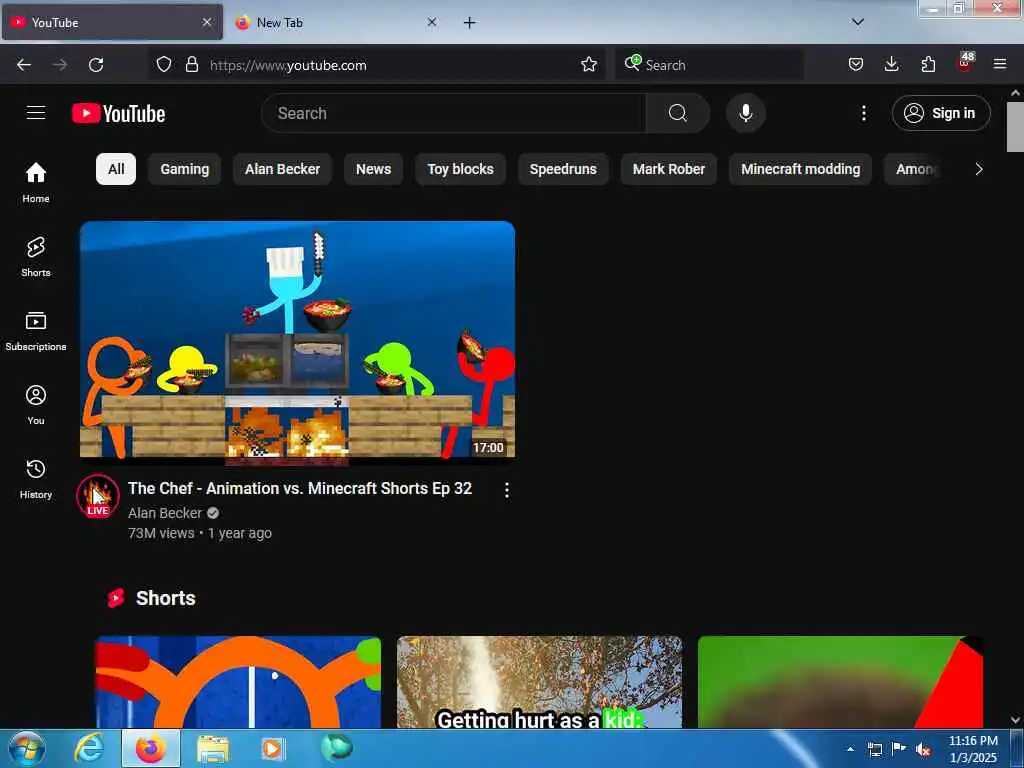Show hidden system tray icons arrow
The height and width of the screenshot is (768, 1024).
coord(850,749)
